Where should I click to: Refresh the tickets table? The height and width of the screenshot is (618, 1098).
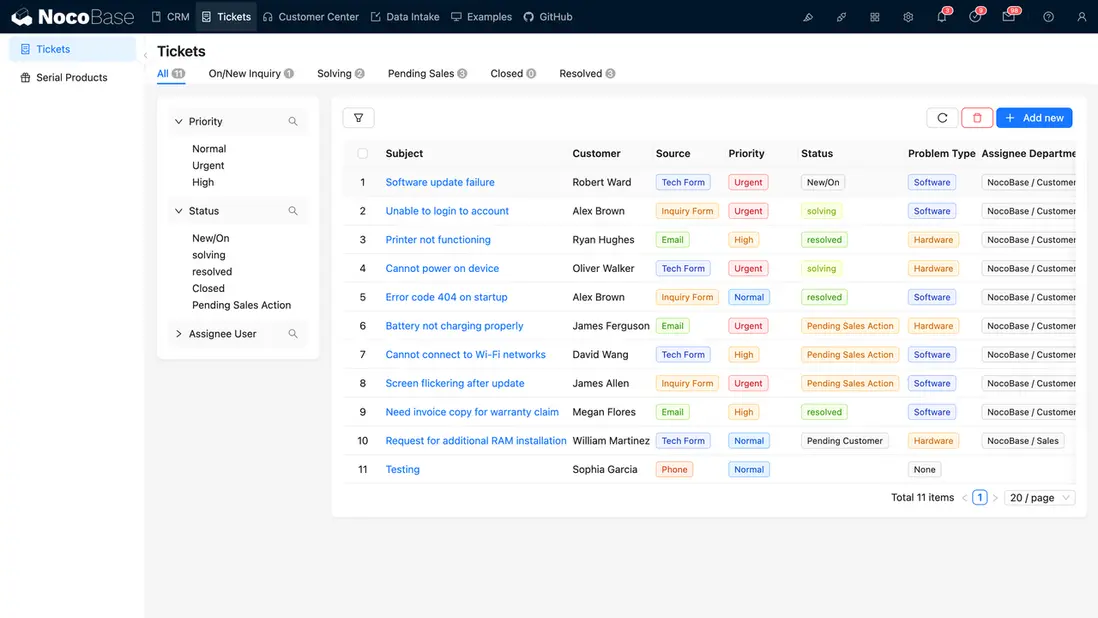[x=942, y=118]
